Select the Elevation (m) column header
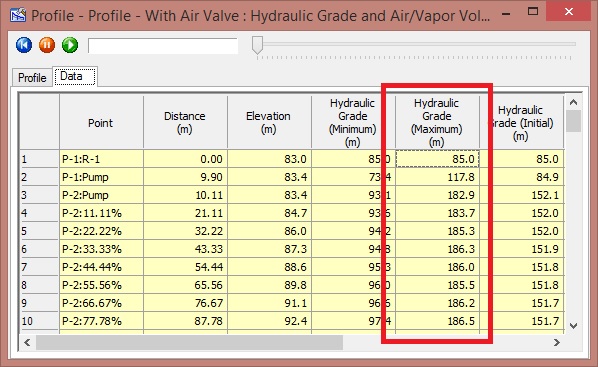Image resolution: width=598 pixels, height=367 pixels. click(269, 122)
